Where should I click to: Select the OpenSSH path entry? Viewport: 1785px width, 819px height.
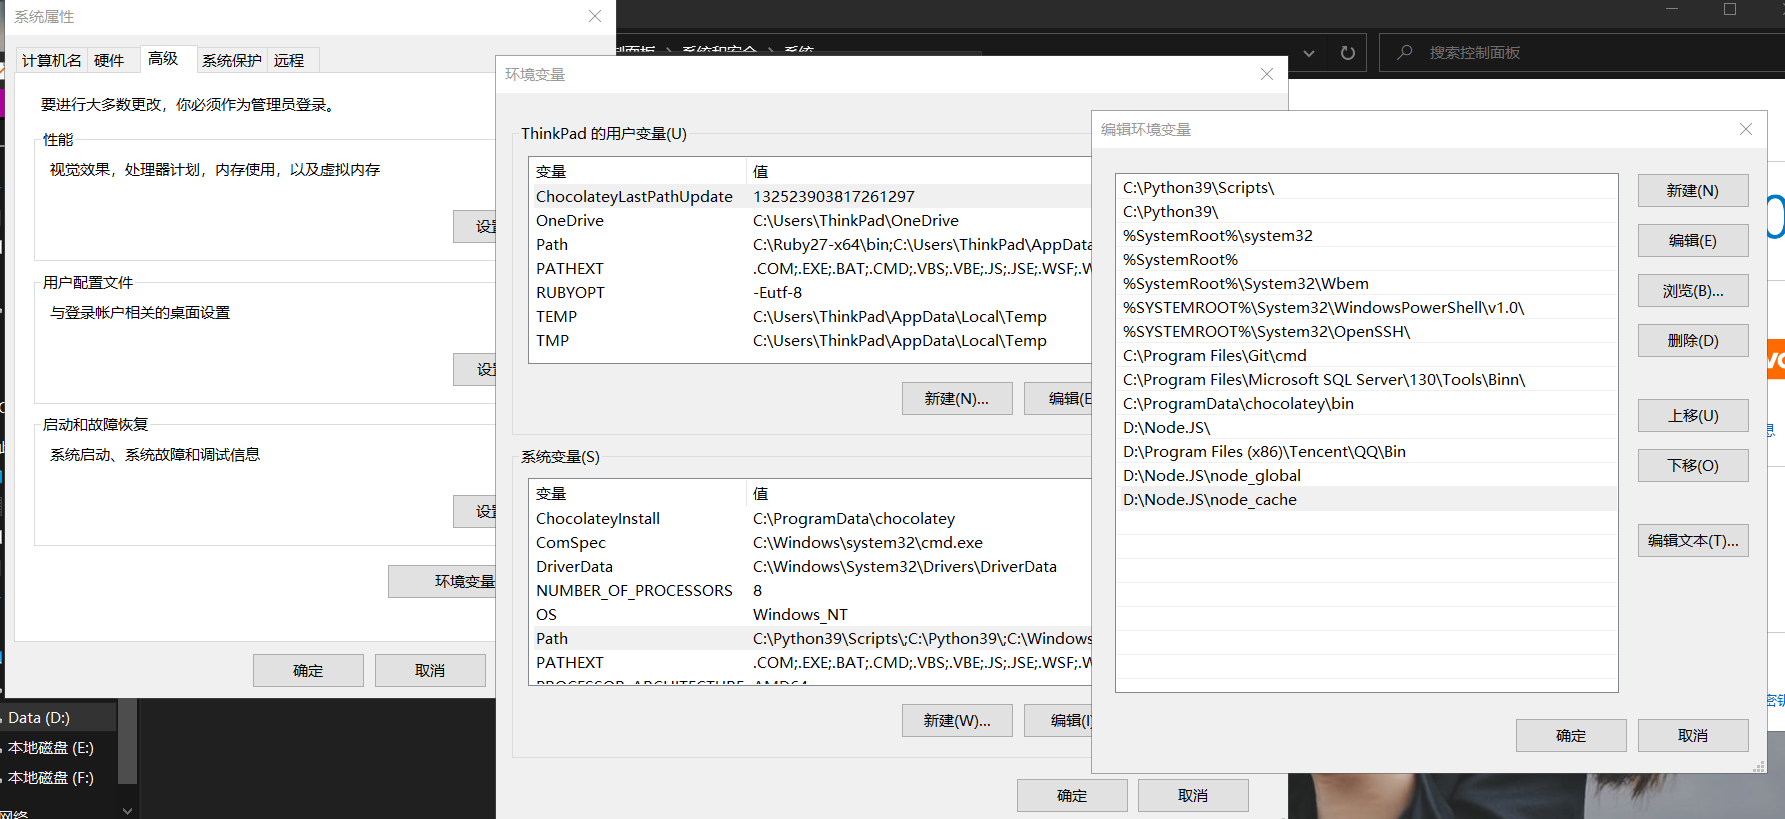click(x=1366, y=331)
